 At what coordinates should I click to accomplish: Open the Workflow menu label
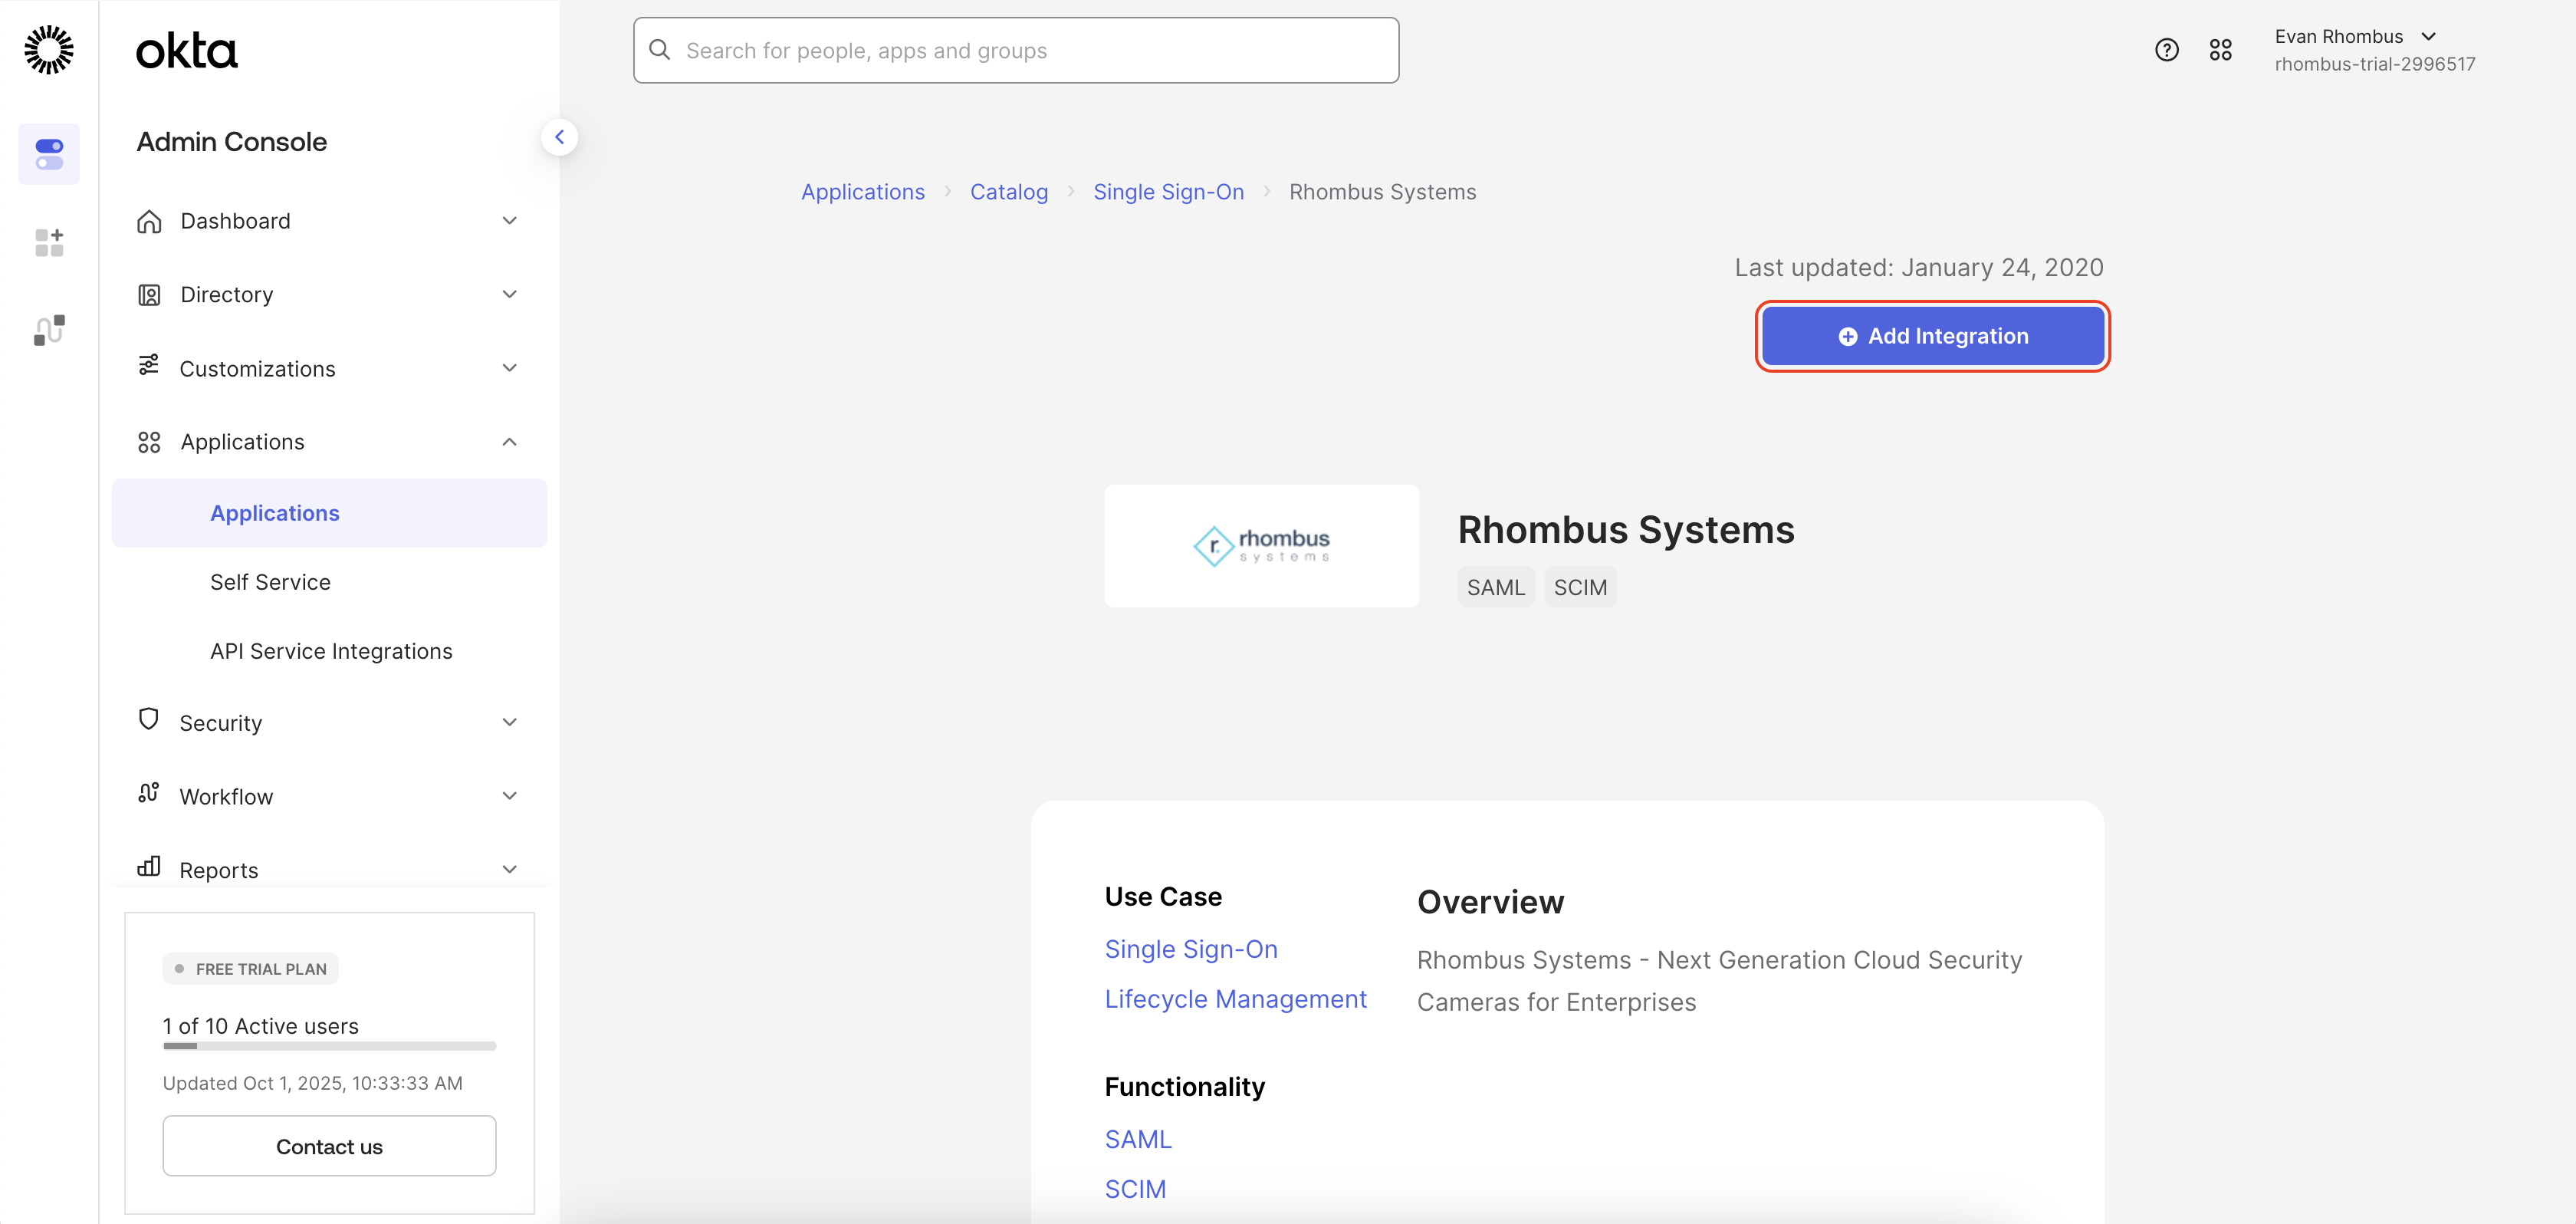(226, 797)
